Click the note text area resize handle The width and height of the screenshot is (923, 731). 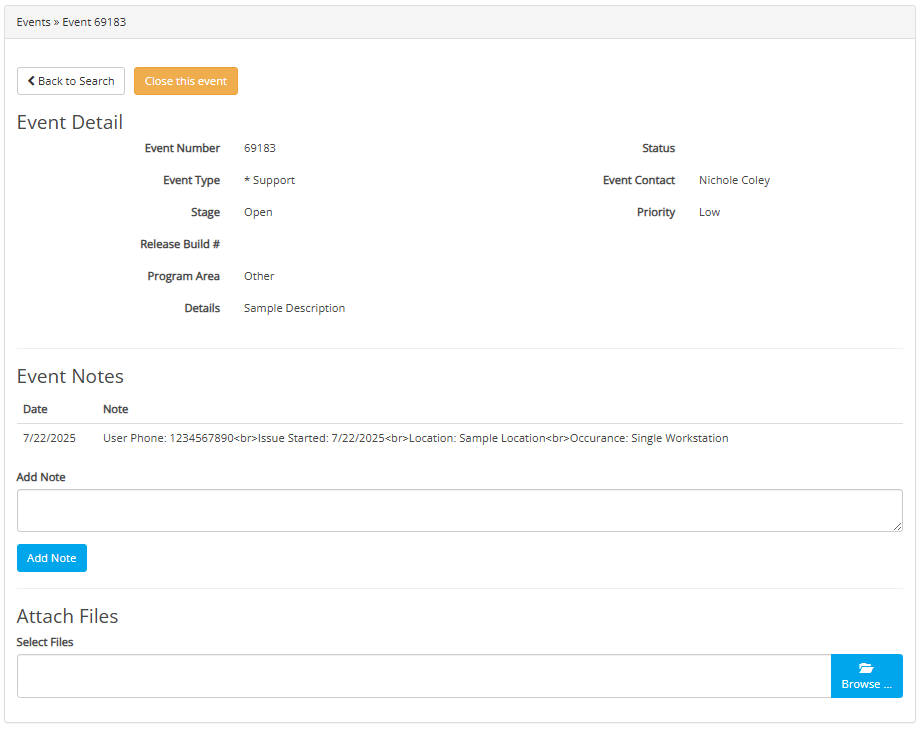click(x=897, y=526)
